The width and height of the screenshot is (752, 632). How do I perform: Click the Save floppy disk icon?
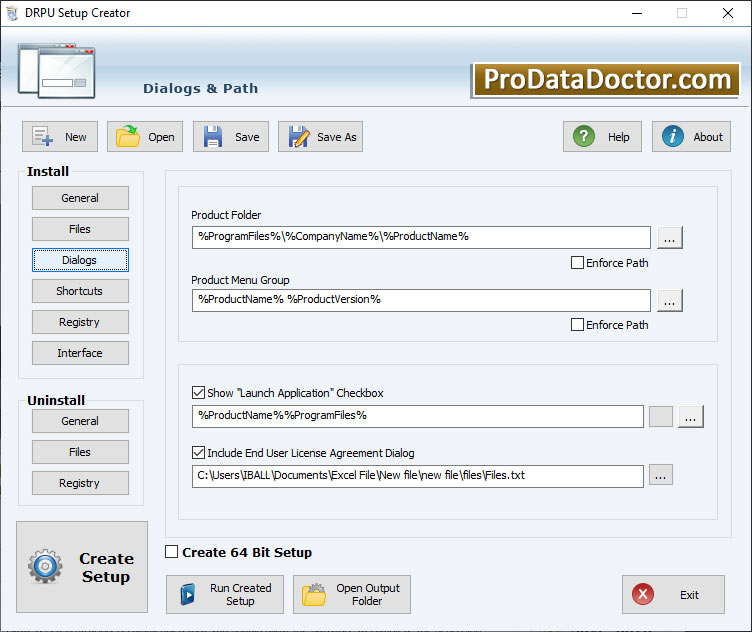tap(212, 137)
